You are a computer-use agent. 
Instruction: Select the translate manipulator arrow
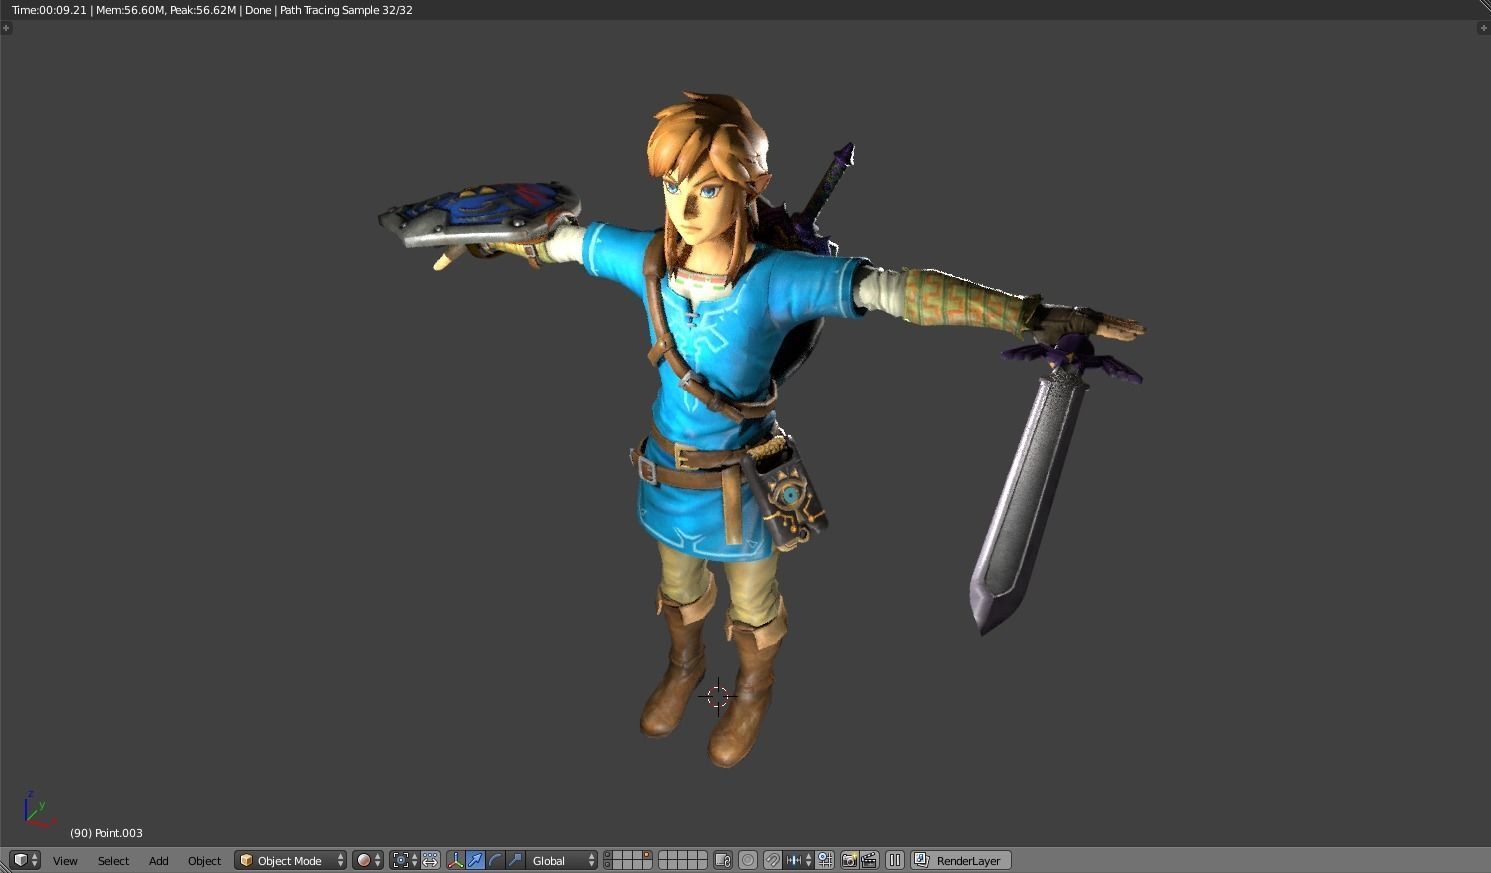(475, 860)
